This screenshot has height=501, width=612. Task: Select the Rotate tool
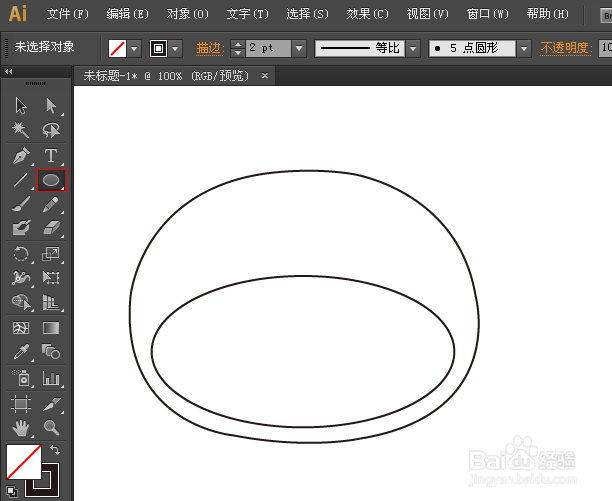click(21, 254)
